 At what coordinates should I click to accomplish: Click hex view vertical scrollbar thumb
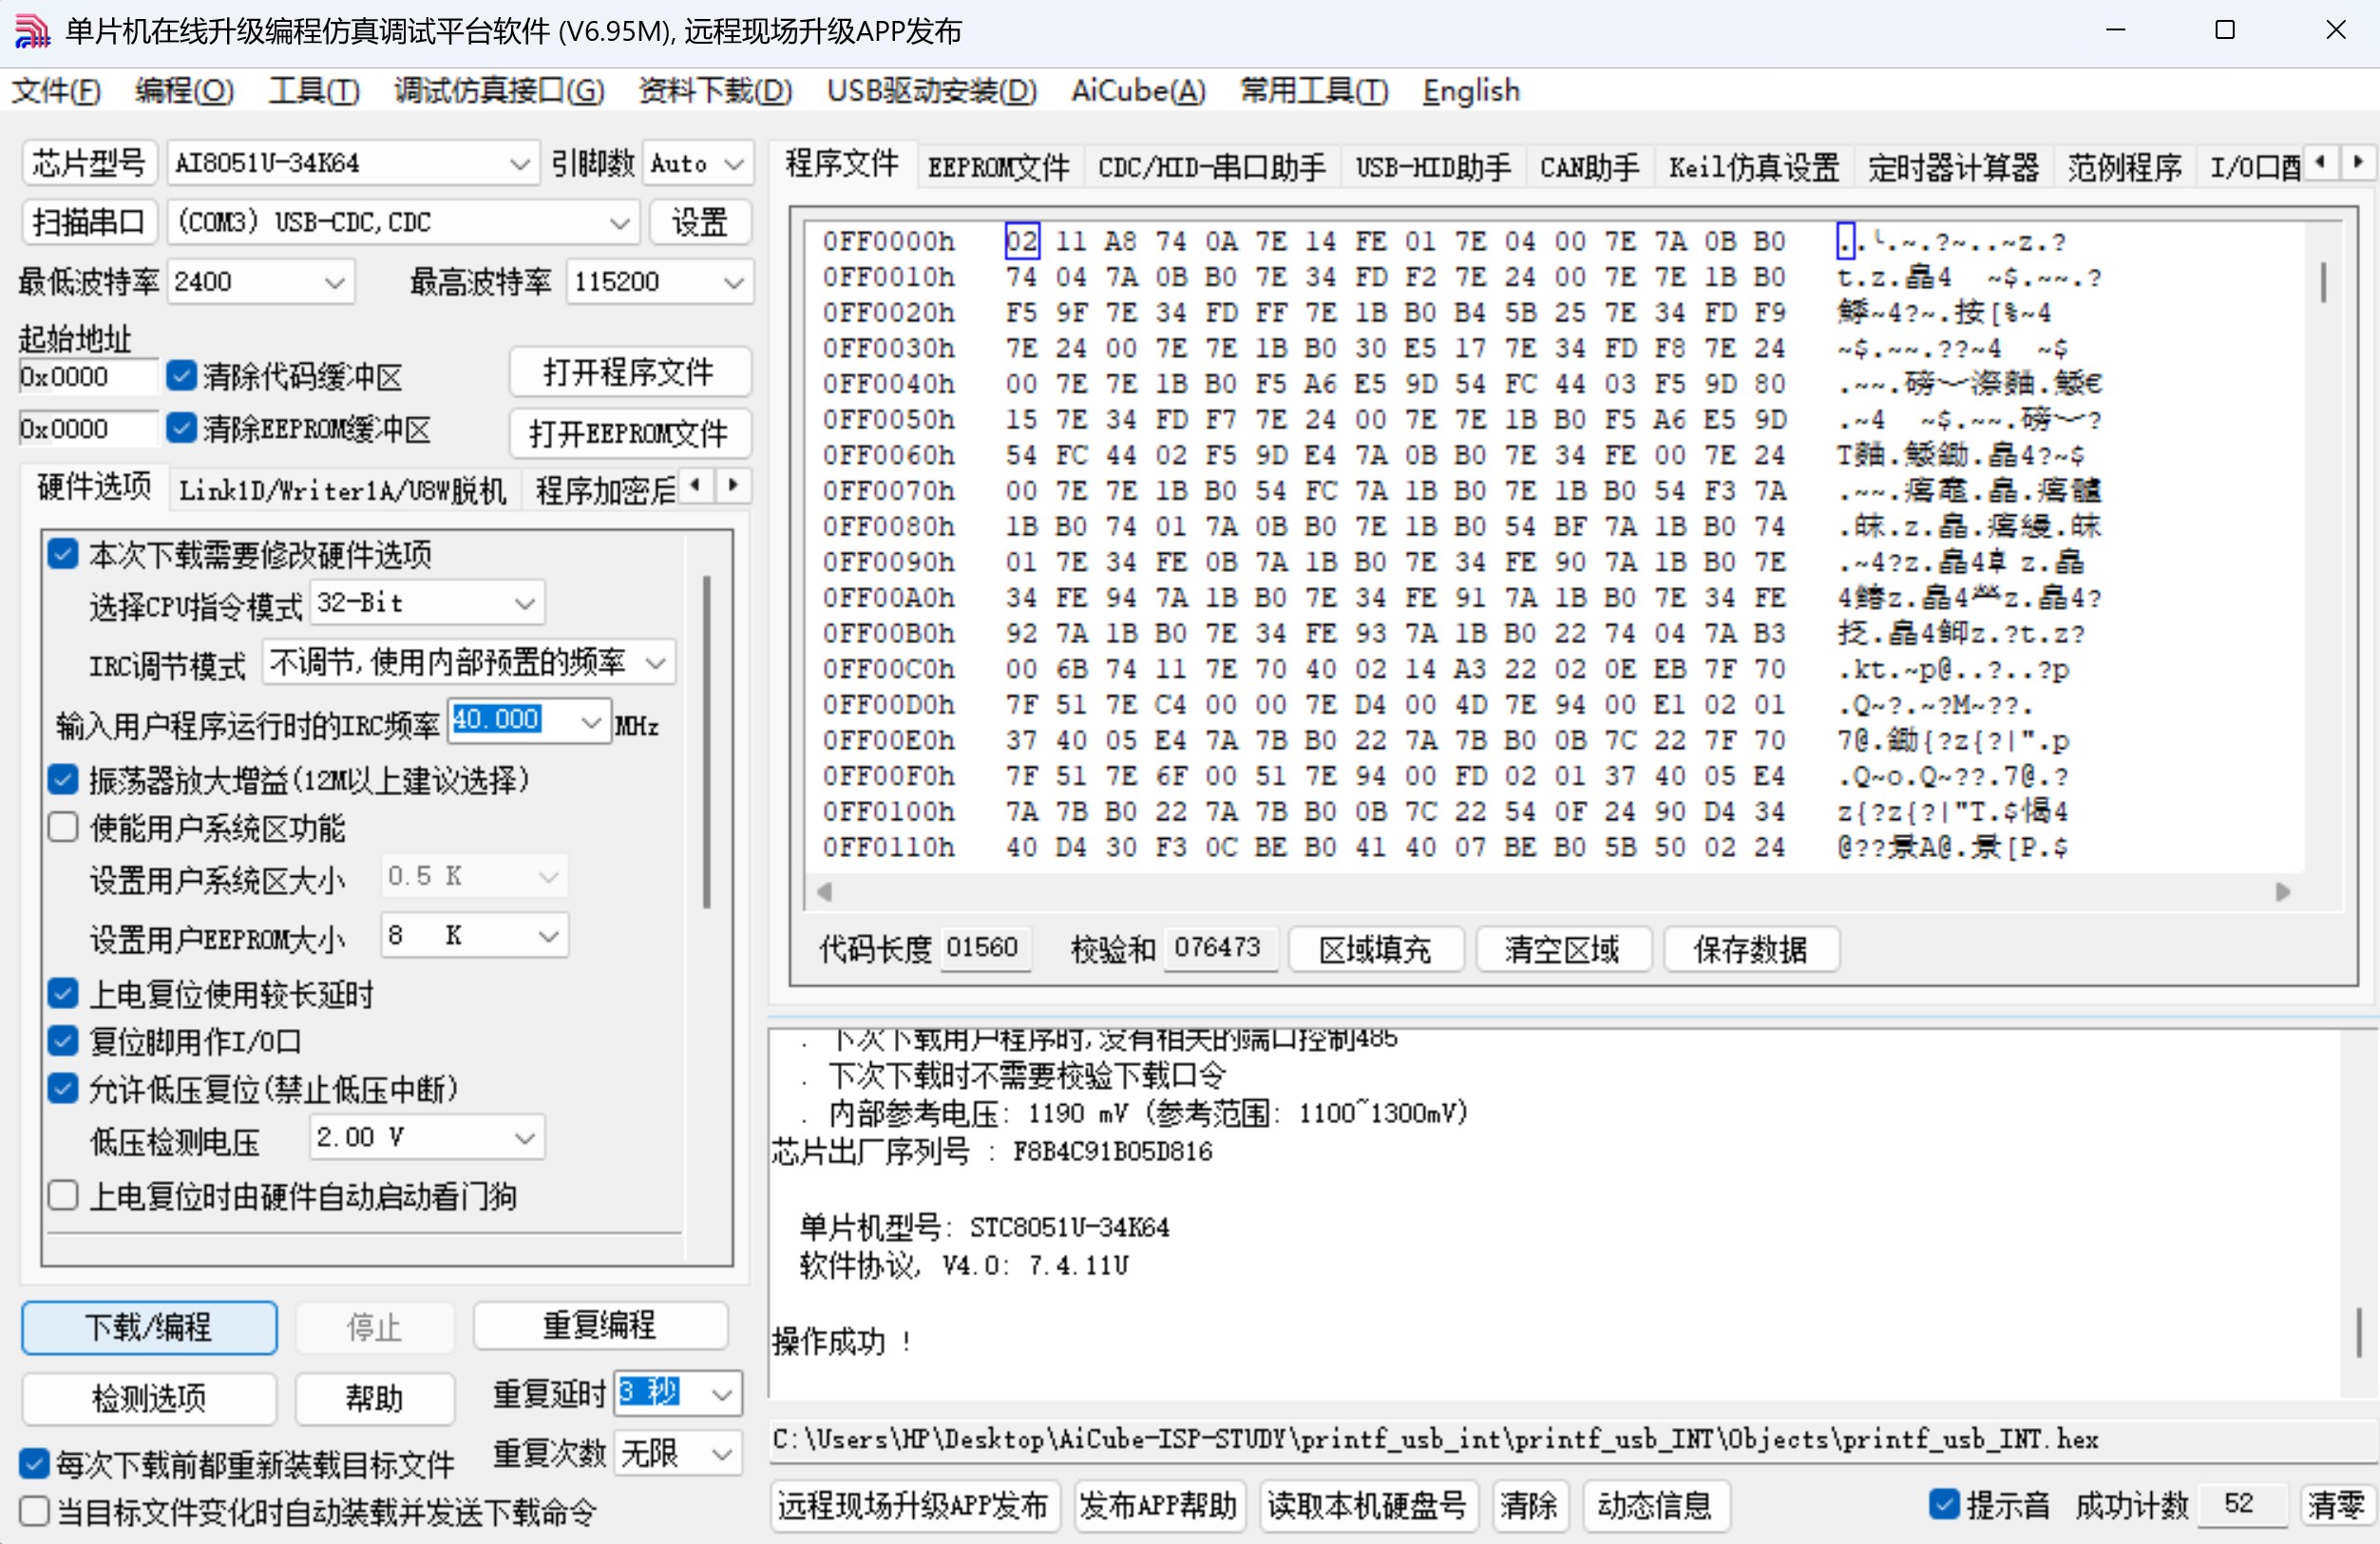(x=2322, y=282)
